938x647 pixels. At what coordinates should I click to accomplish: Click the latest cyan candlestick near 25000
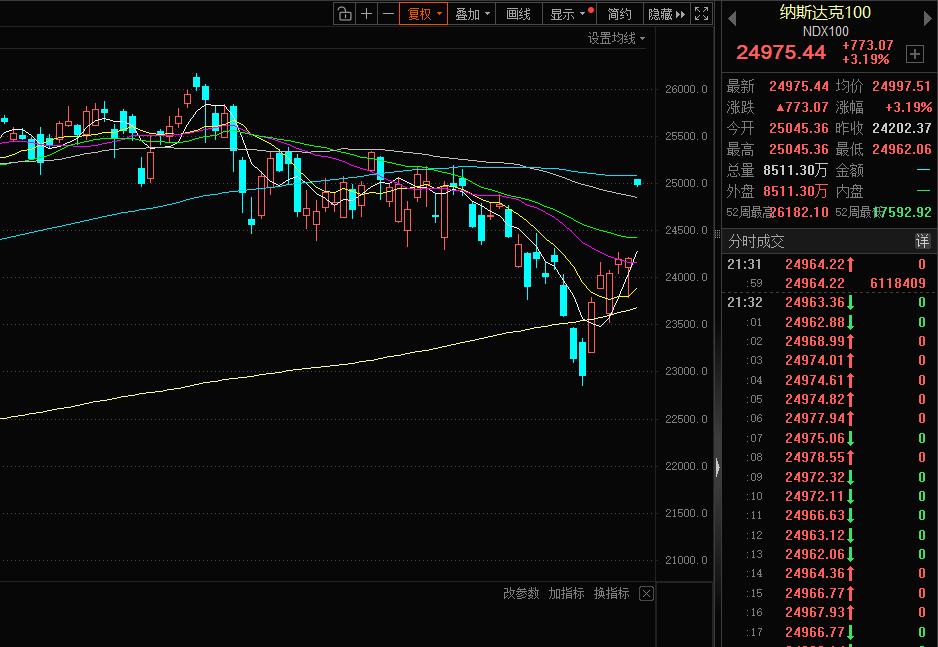point(638,182)
